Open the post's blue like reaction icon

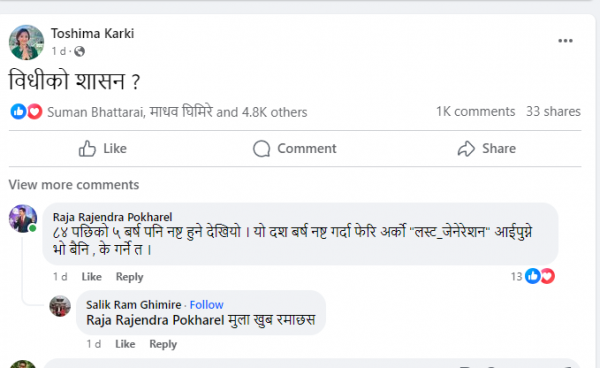click(18, 112)
